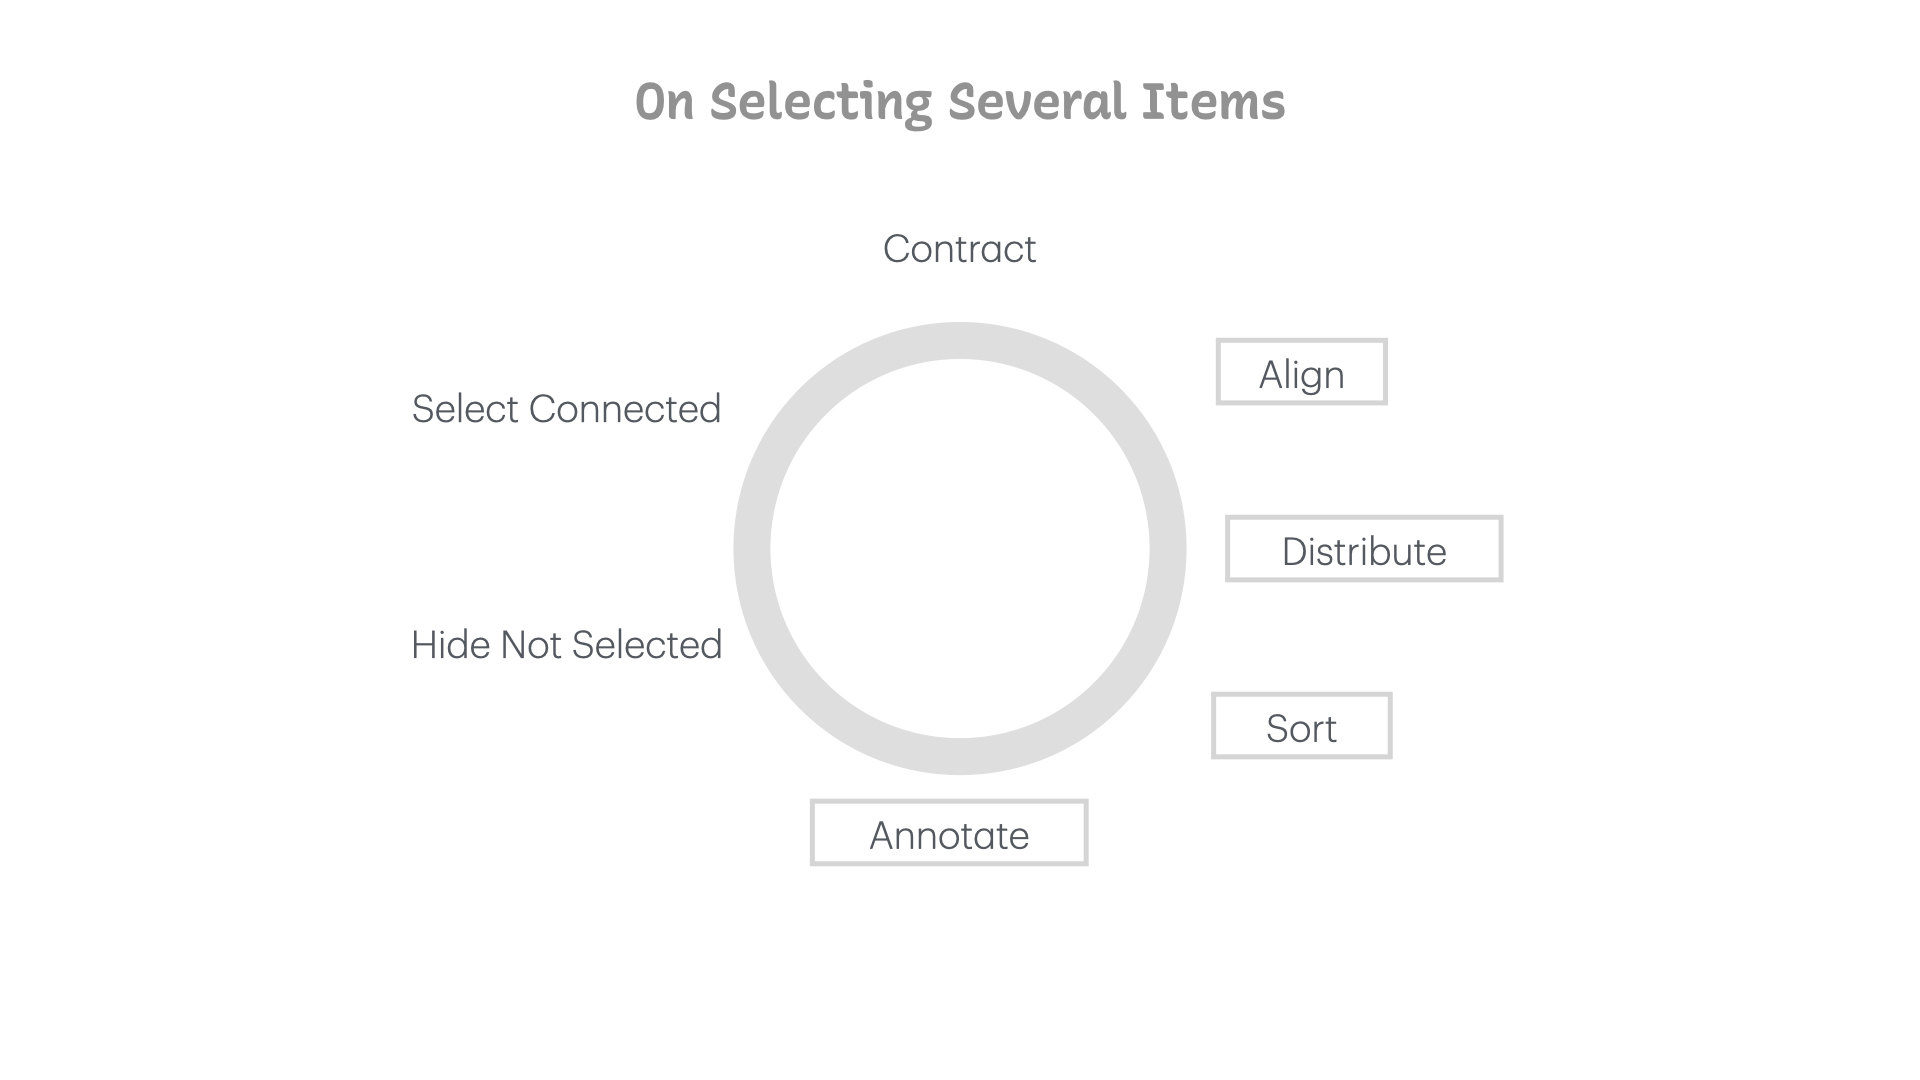Viewport: 1920px width, 1080px height.
Task: Choose Contract in the radial menu
Action: tap(959, 249)
